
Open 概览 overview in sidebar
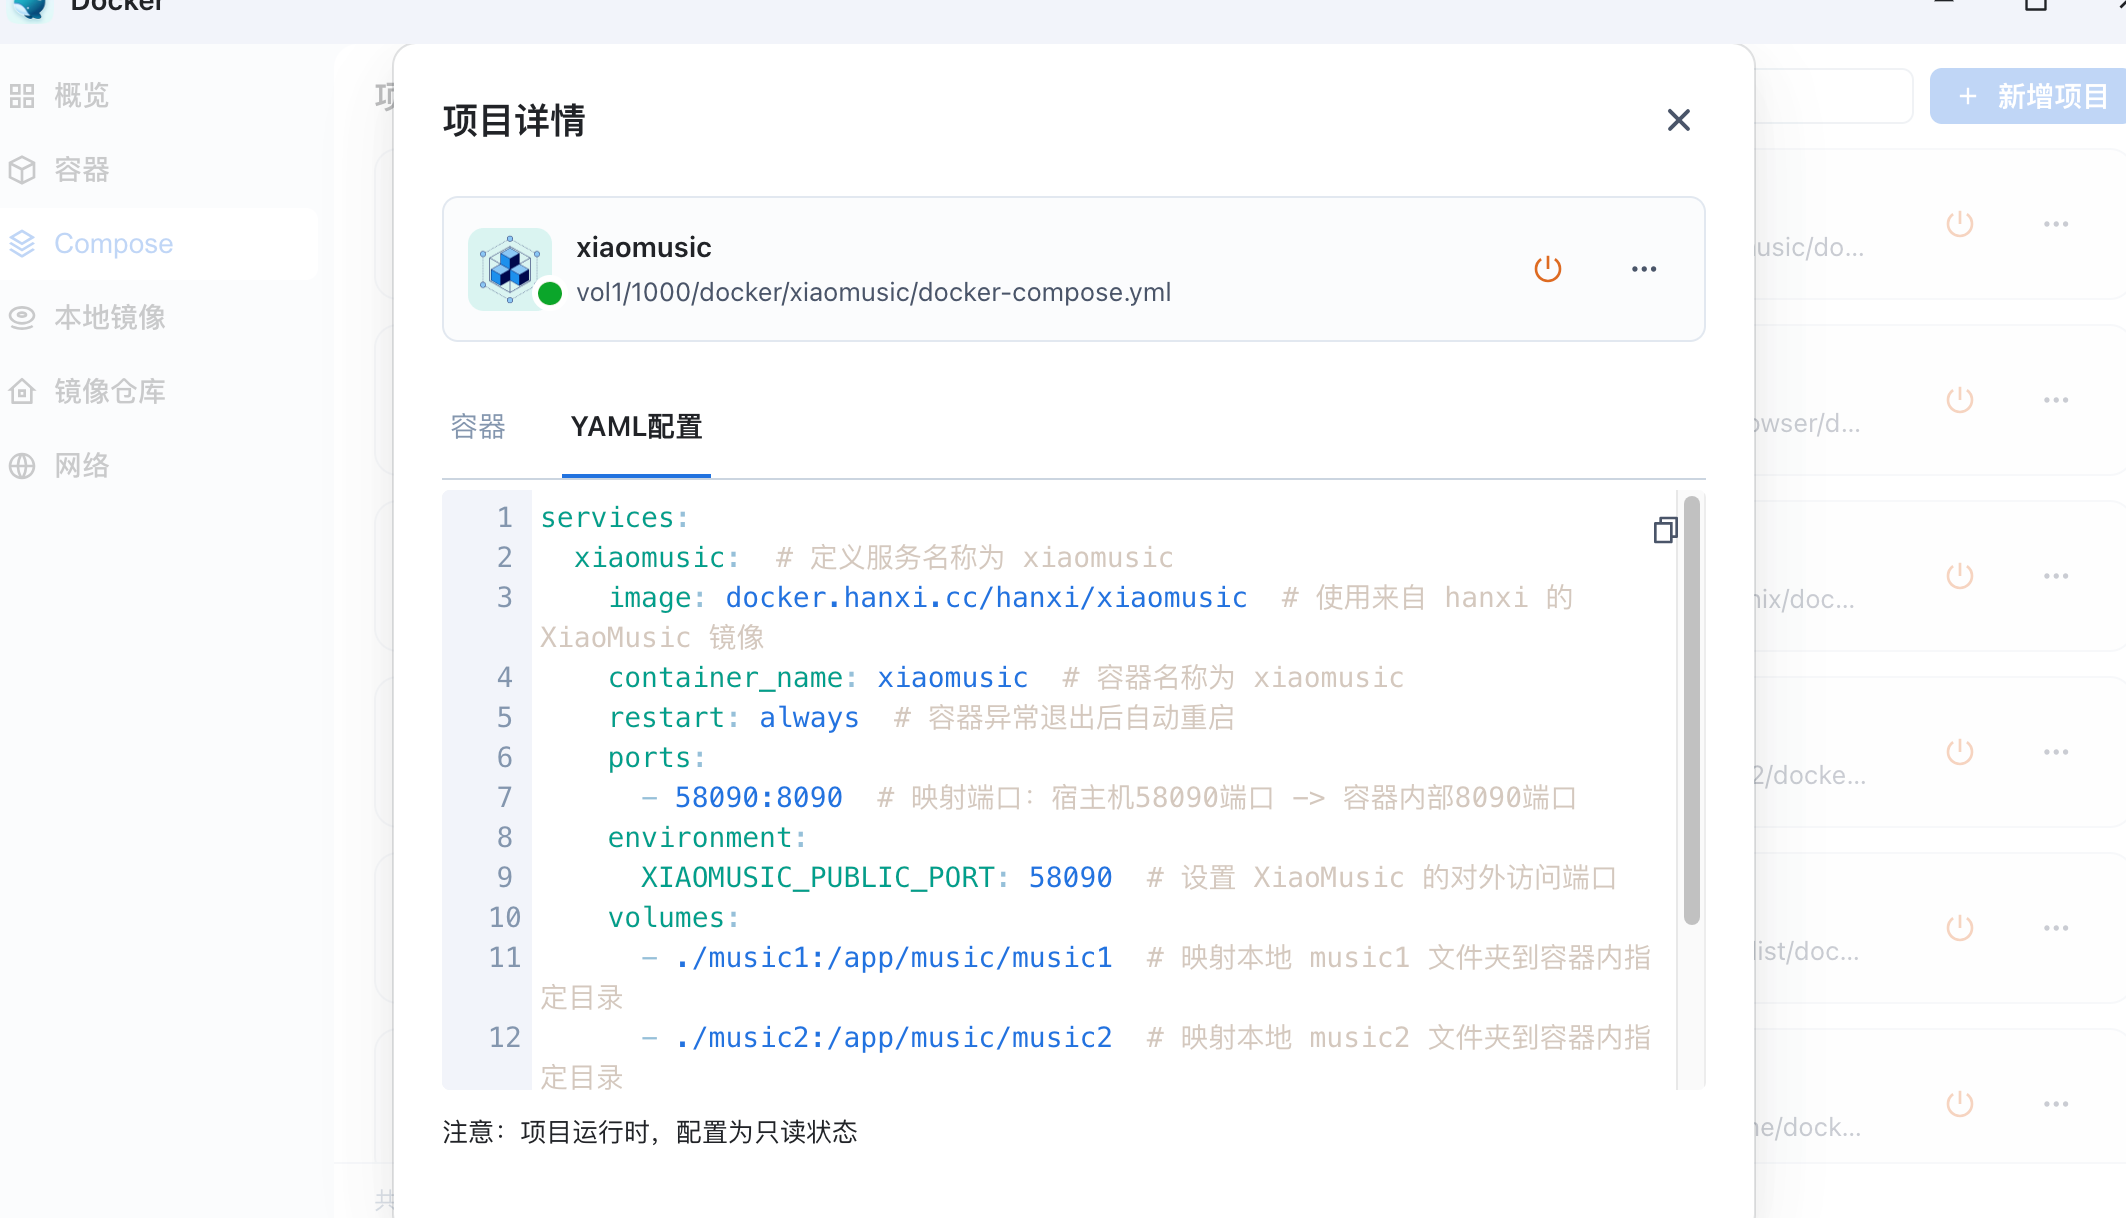click(x=80, y=96)
